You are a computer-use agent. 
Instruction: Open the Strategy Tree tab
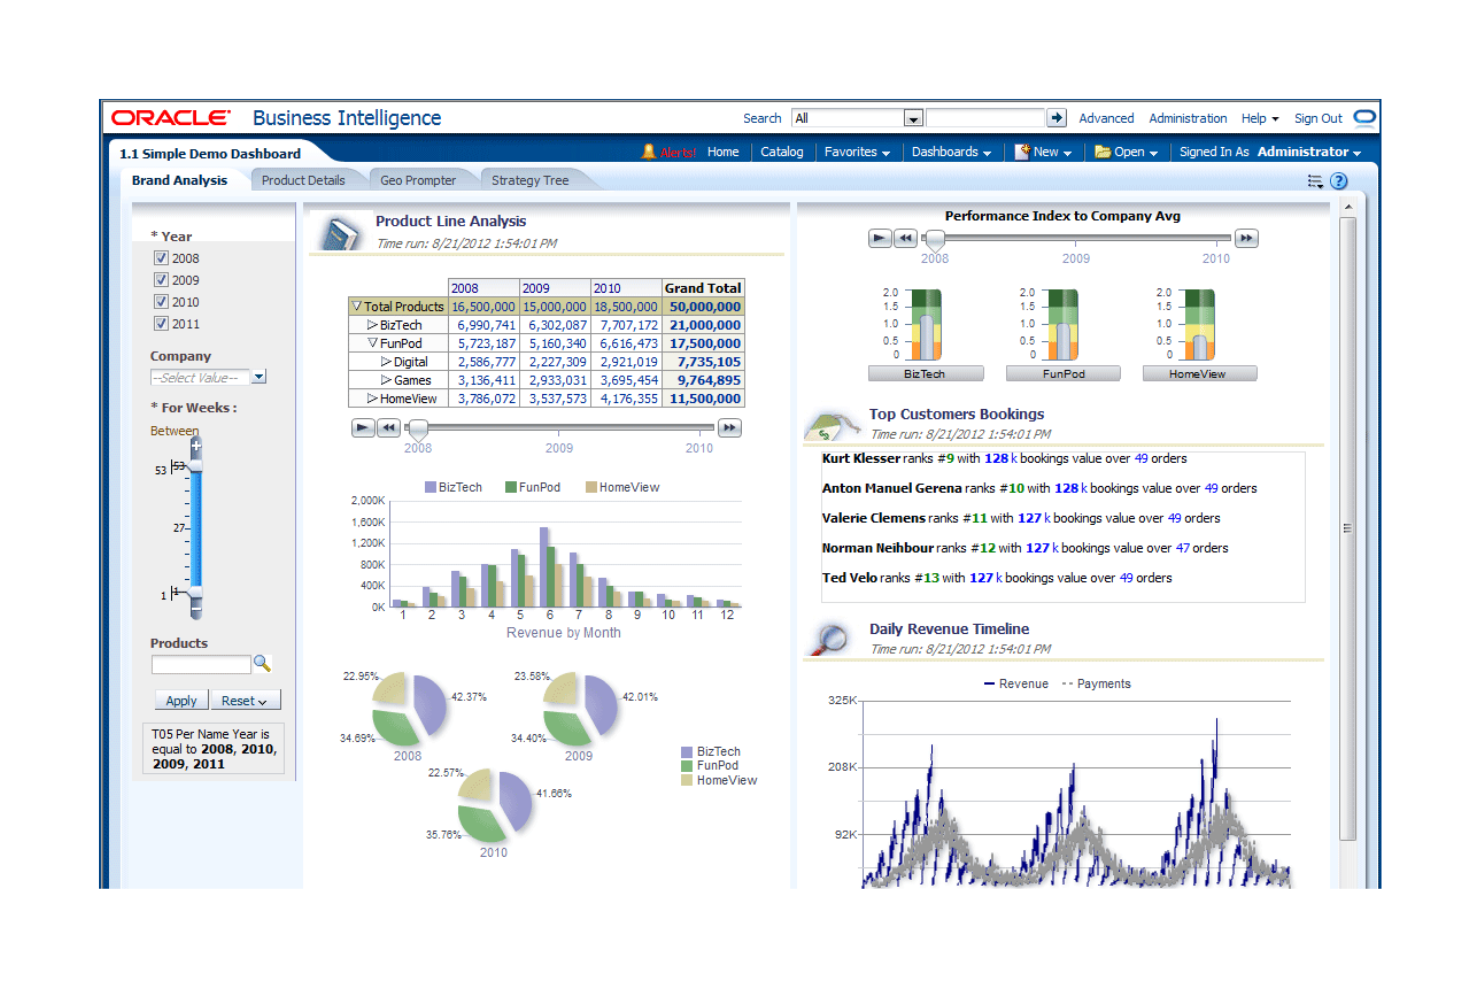pyautogui.click(x=530, y=179)
